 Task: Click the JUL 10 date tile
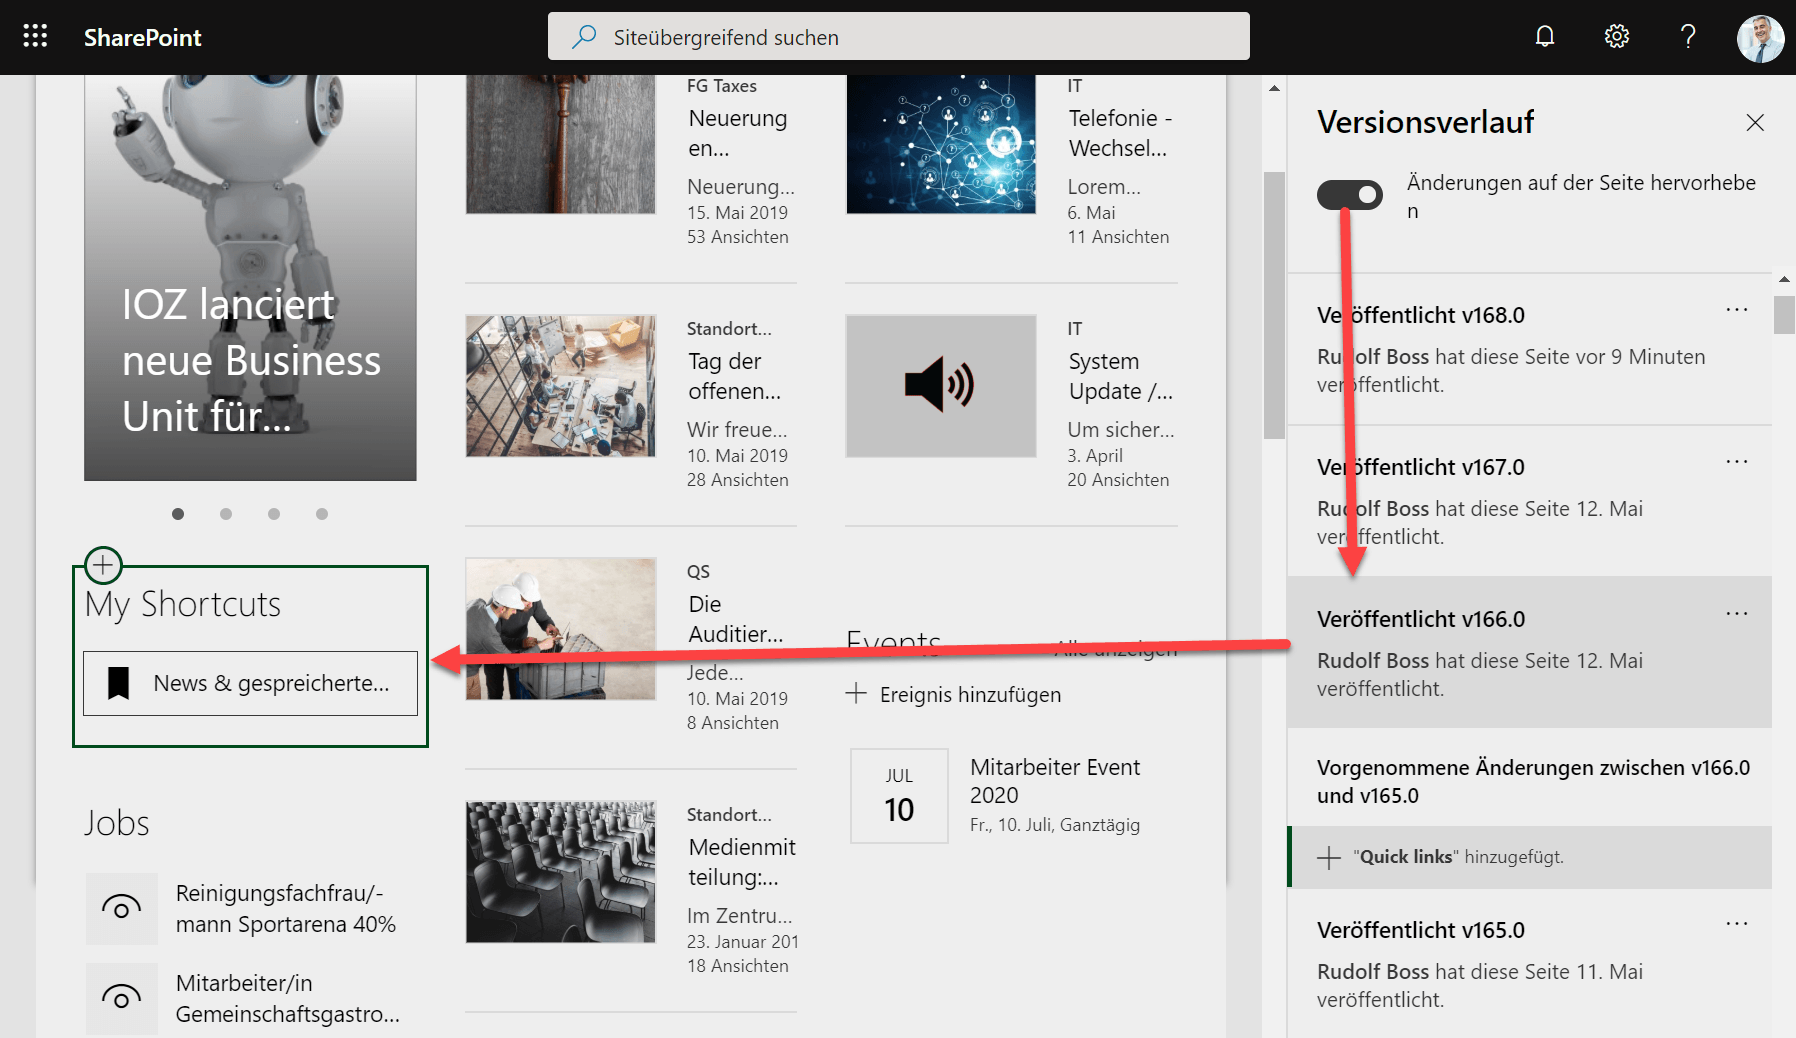pos(899,796)
